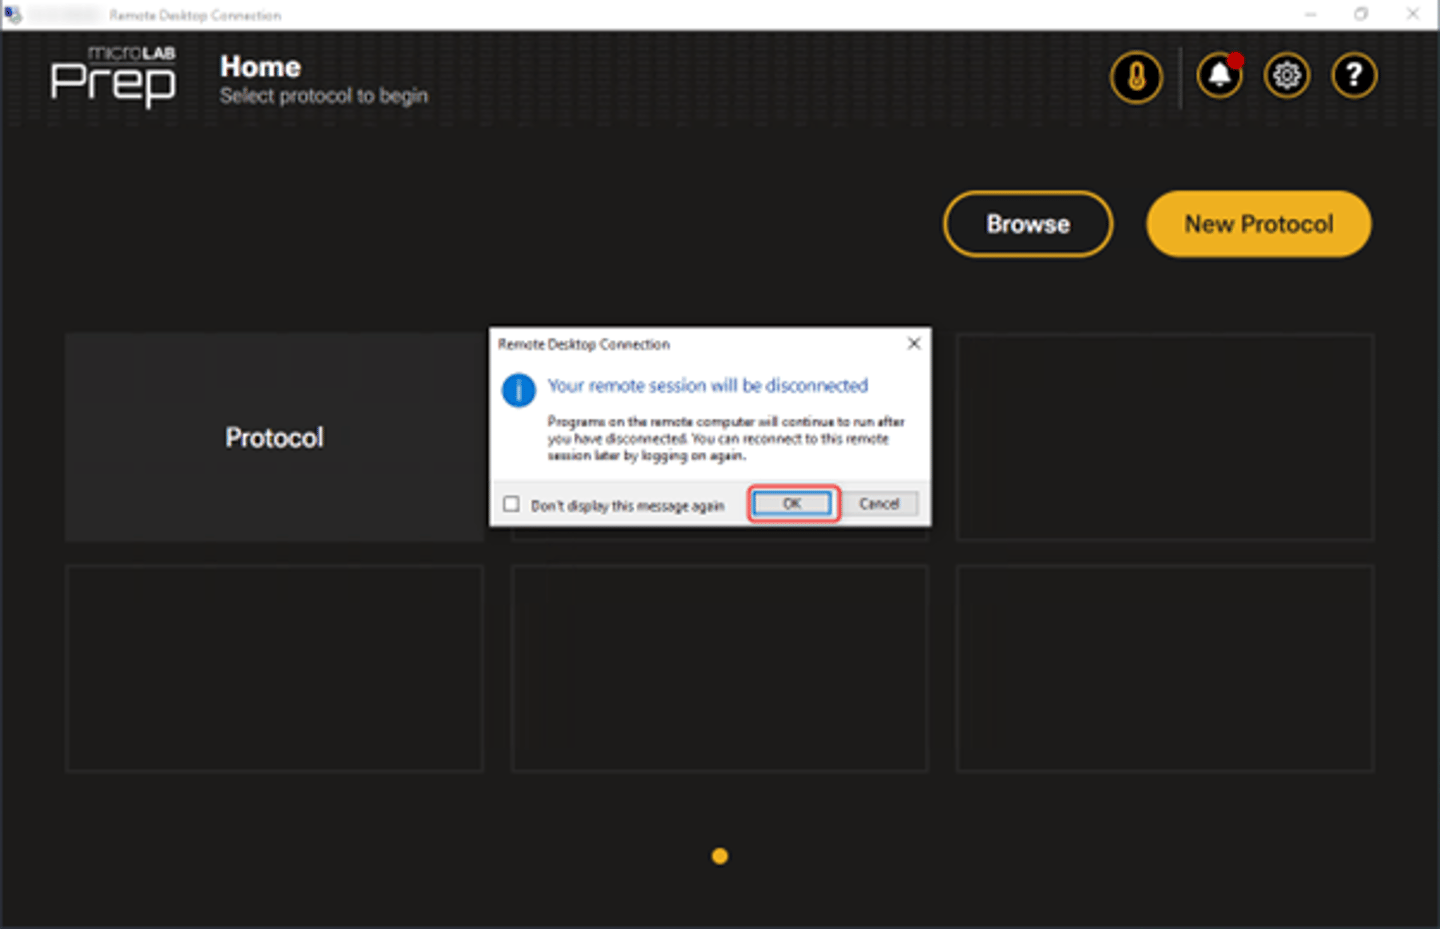The width and height of the screenshot is (1440, 929).
Task: Enable Don't display this message again checkbox
Action: click(511, 504)
